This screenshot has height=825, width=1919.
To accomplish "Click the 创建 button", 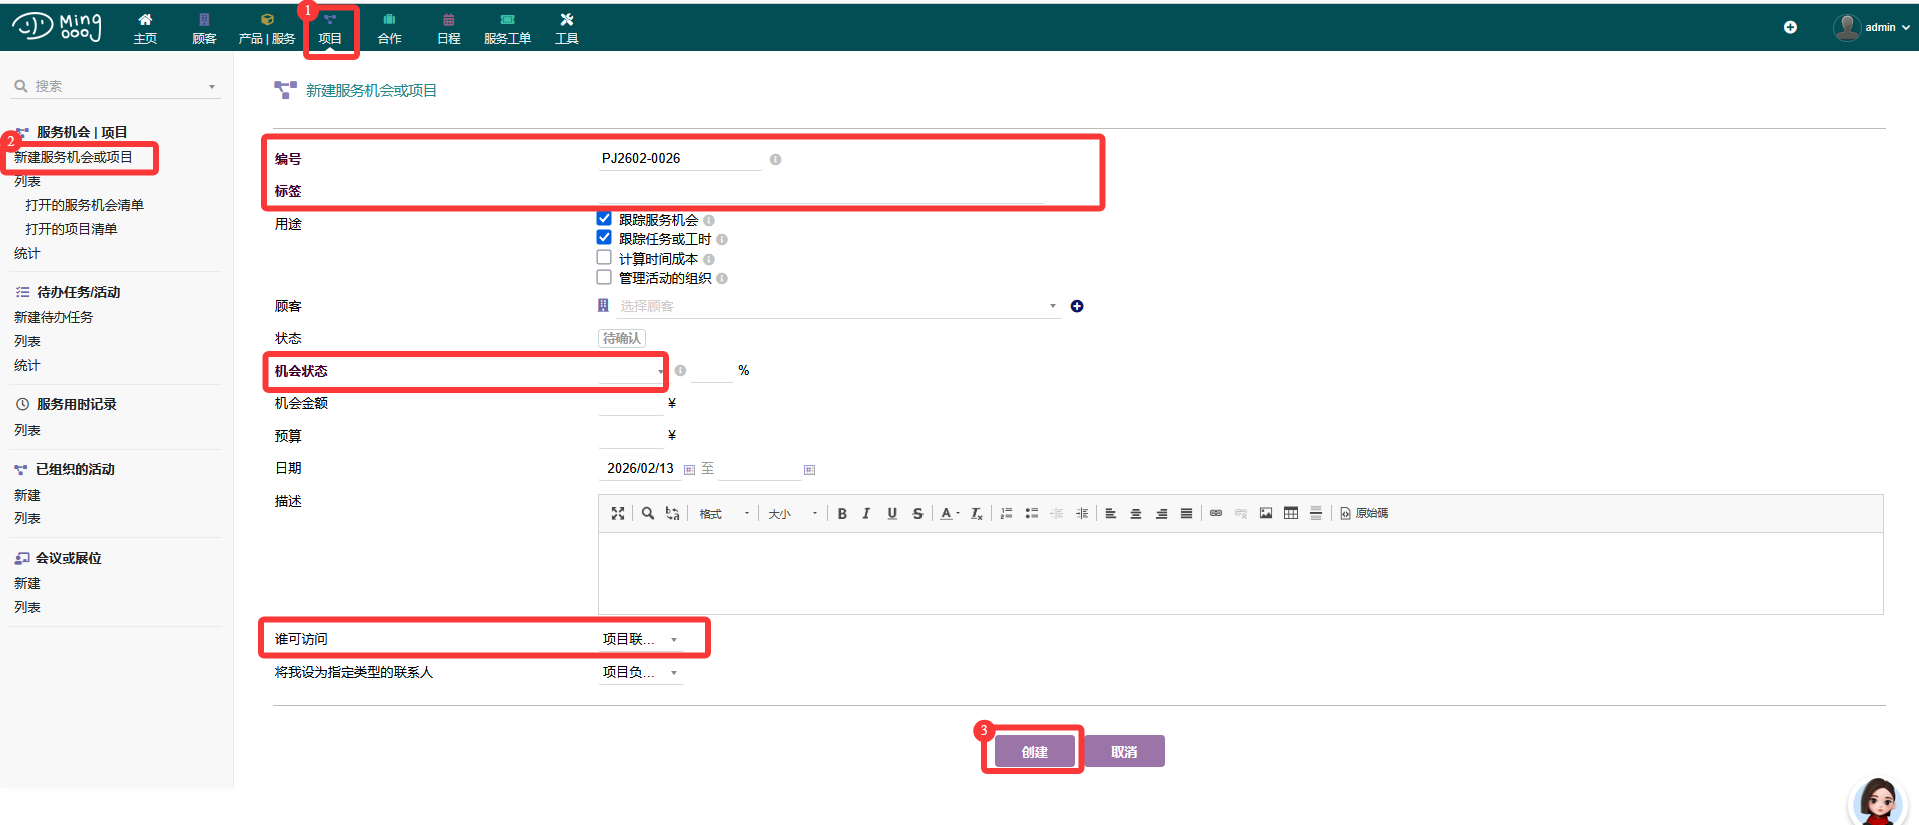I will click(1034, 752).
